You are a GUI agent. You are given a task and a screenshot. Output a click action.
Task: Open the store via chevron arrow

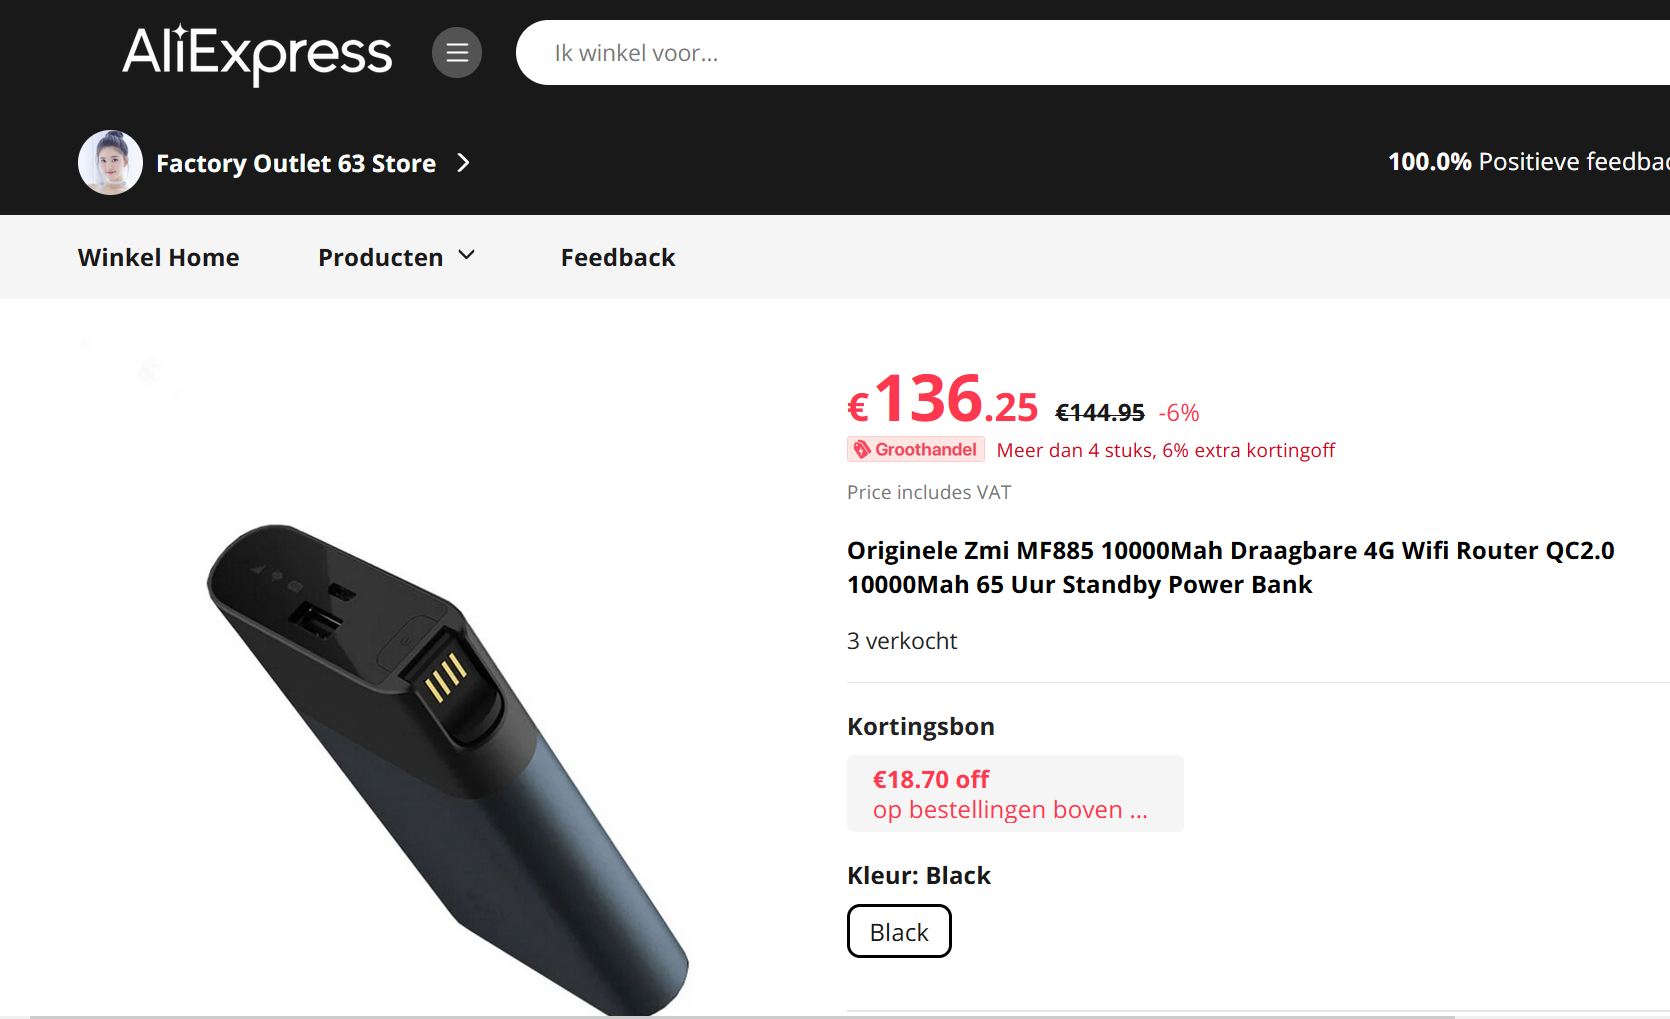463,162
